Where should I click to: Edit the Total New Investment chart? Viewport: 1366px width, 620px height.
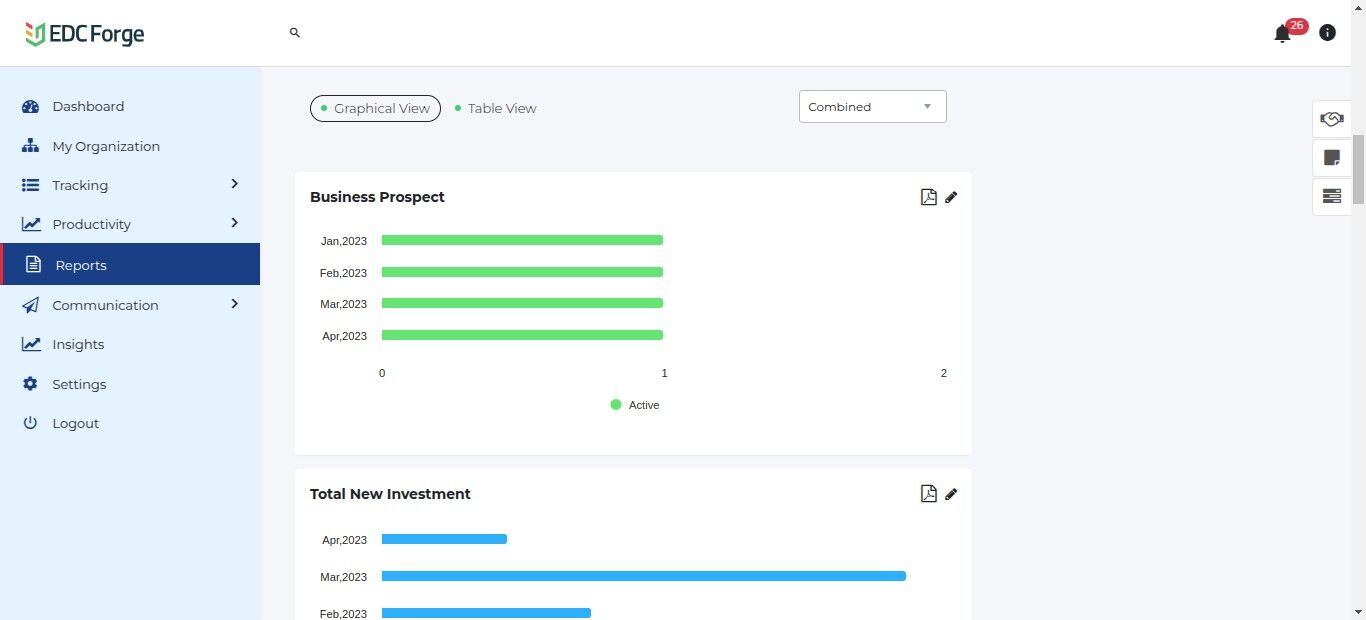(x=951, y=494)
